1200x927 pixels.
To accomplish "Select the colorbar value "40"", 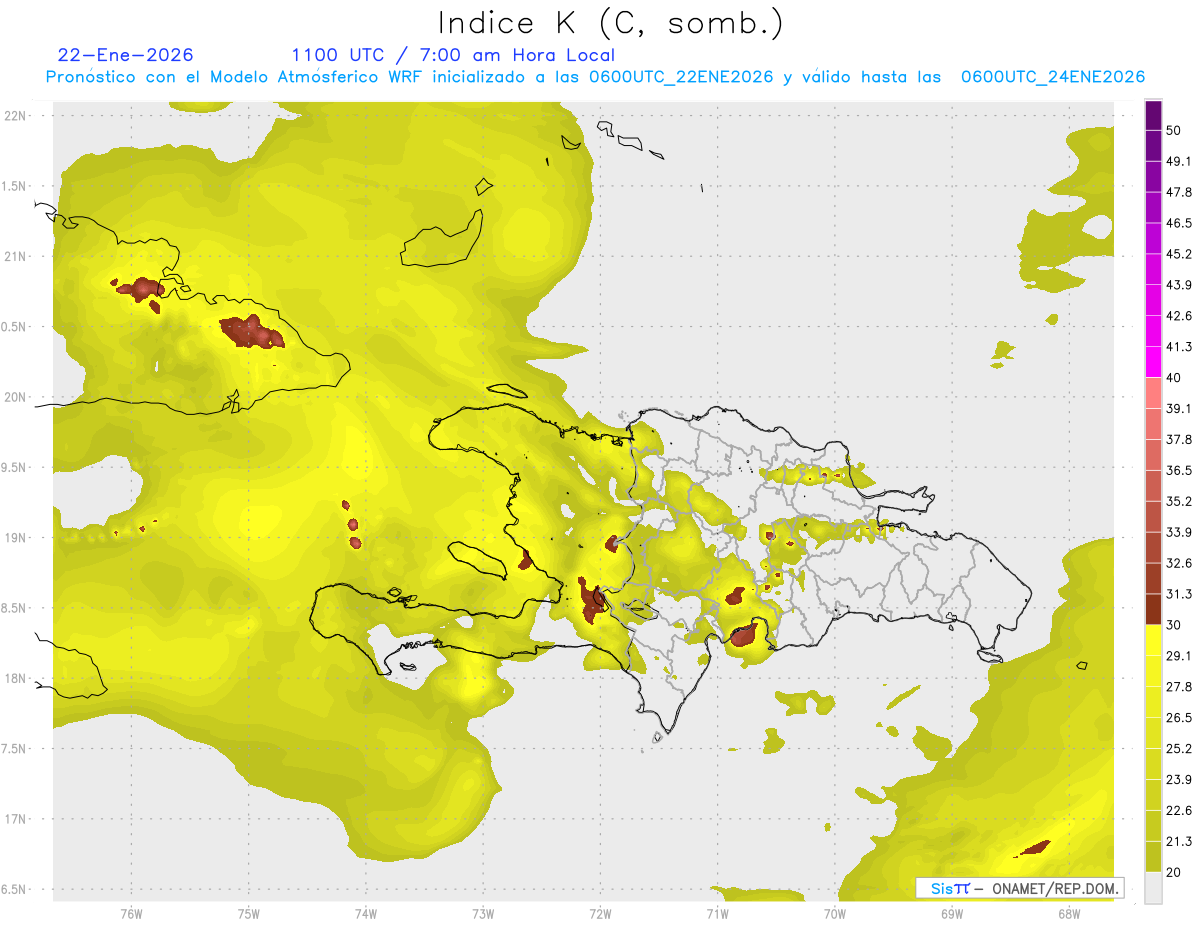I will (1174, 377).
